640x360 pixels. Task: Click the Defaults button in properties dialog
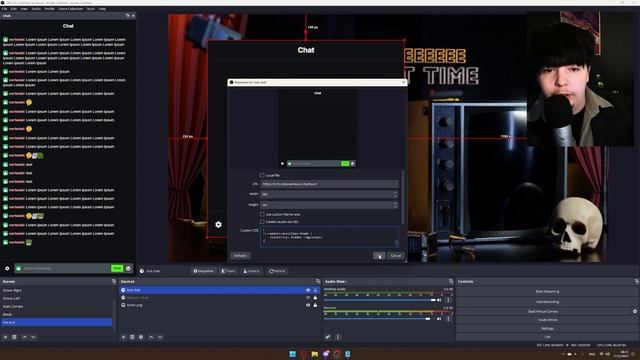click(x=240, y=256)
